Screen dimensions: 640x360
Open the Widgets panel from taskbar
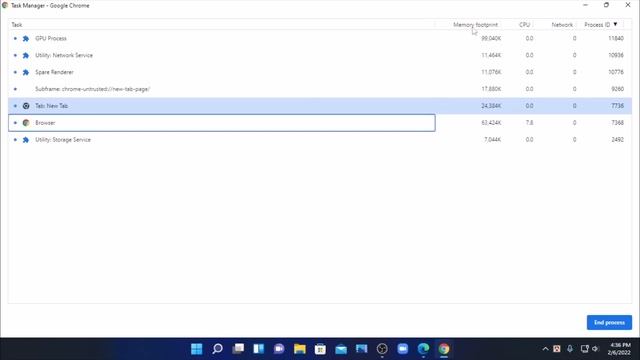point(259,349)
